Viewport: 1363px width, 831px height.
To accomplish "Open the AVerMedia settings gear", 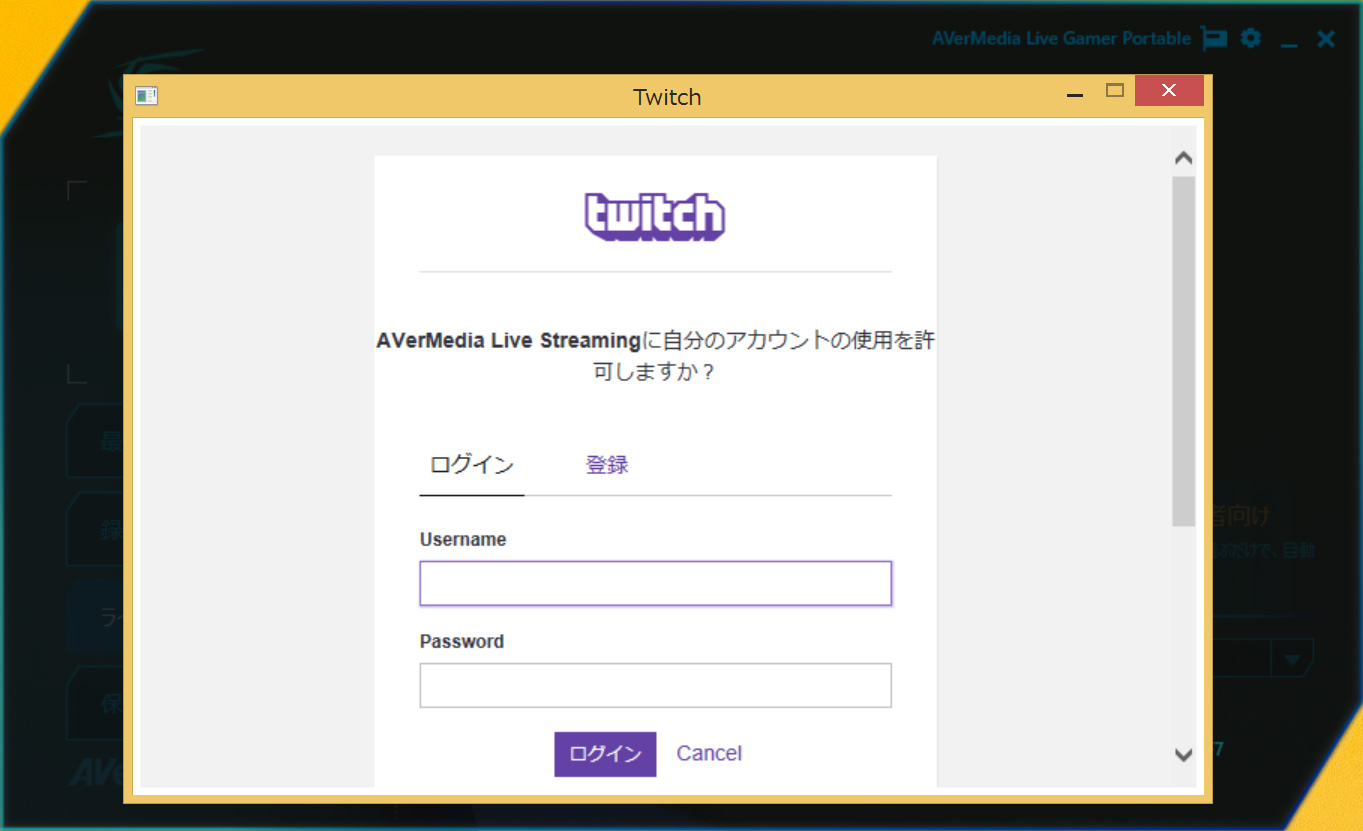I will click(x=1250, y=39).
